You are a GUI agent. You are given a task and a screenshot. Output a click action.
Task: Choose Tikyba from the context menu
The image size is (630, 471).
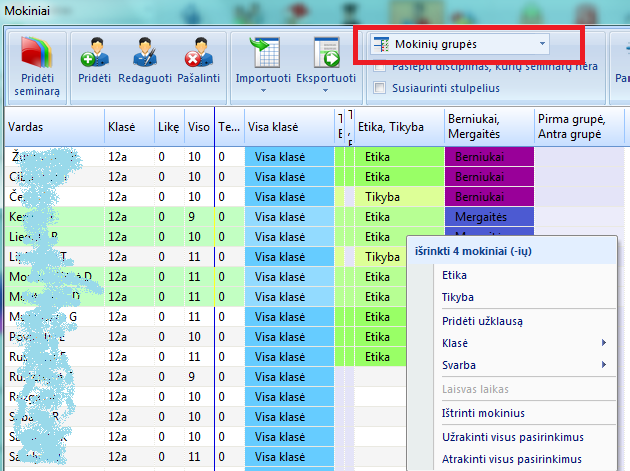[x=457, y=297]
